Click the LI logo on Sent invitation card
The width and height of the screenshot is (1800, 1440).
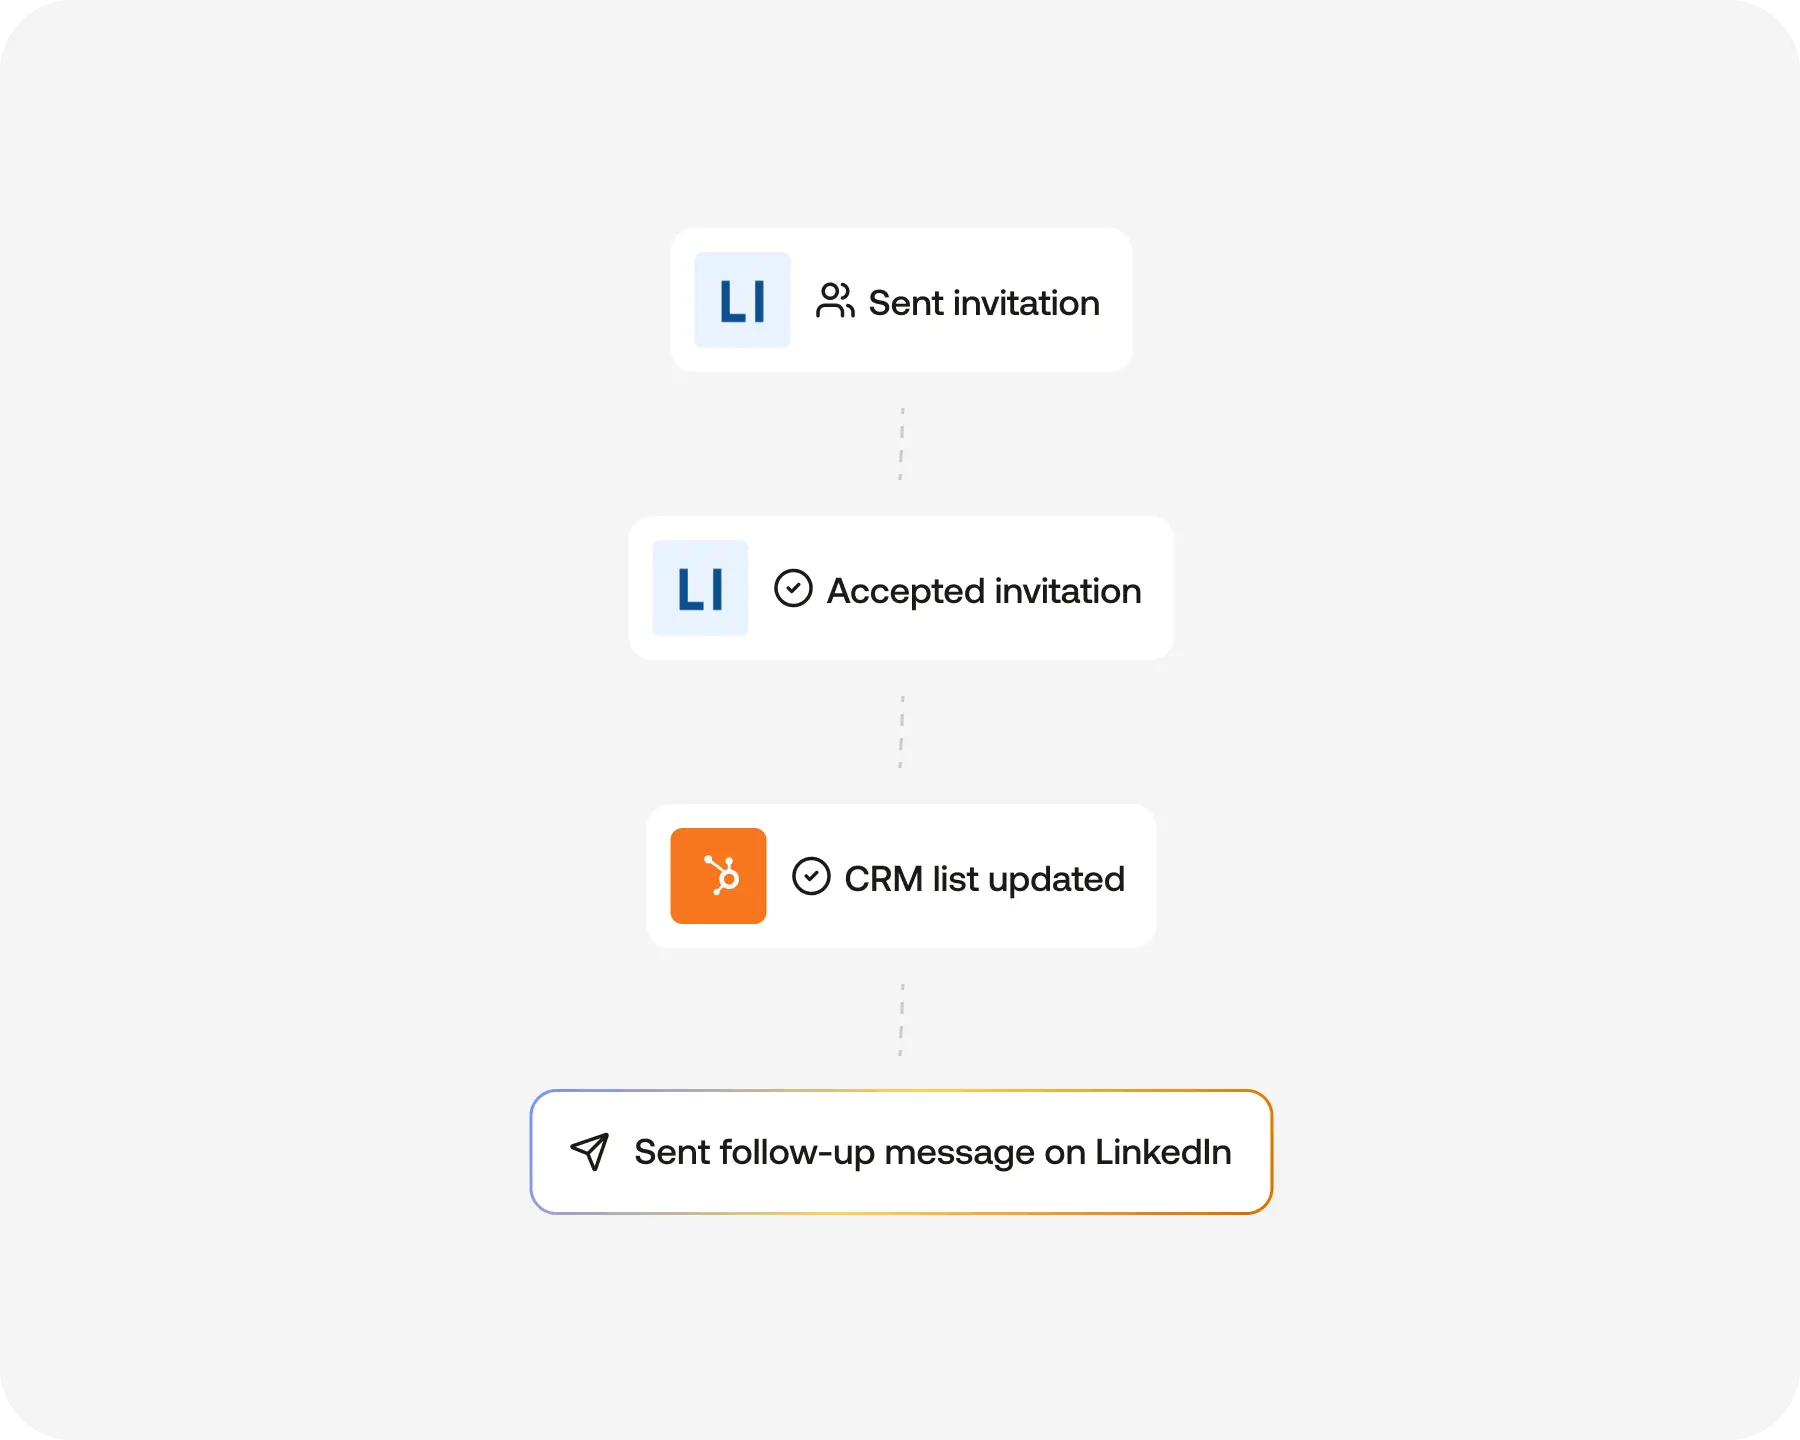click(742, 300)
